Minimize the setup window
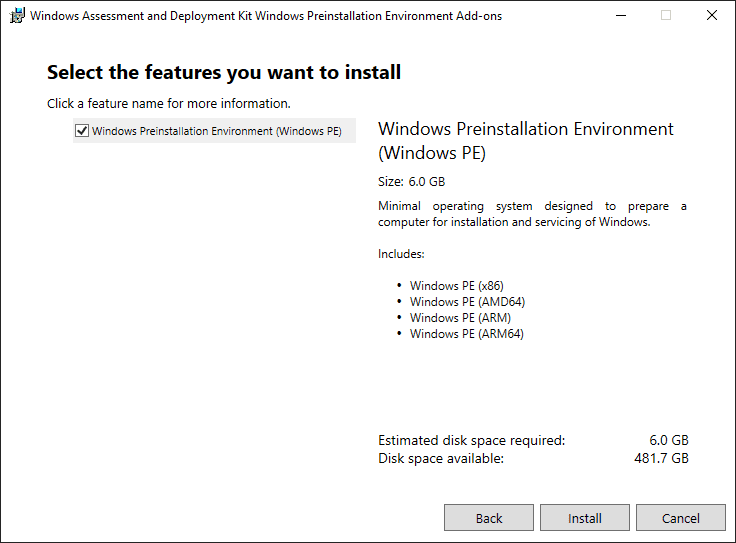 click(620, 16)
